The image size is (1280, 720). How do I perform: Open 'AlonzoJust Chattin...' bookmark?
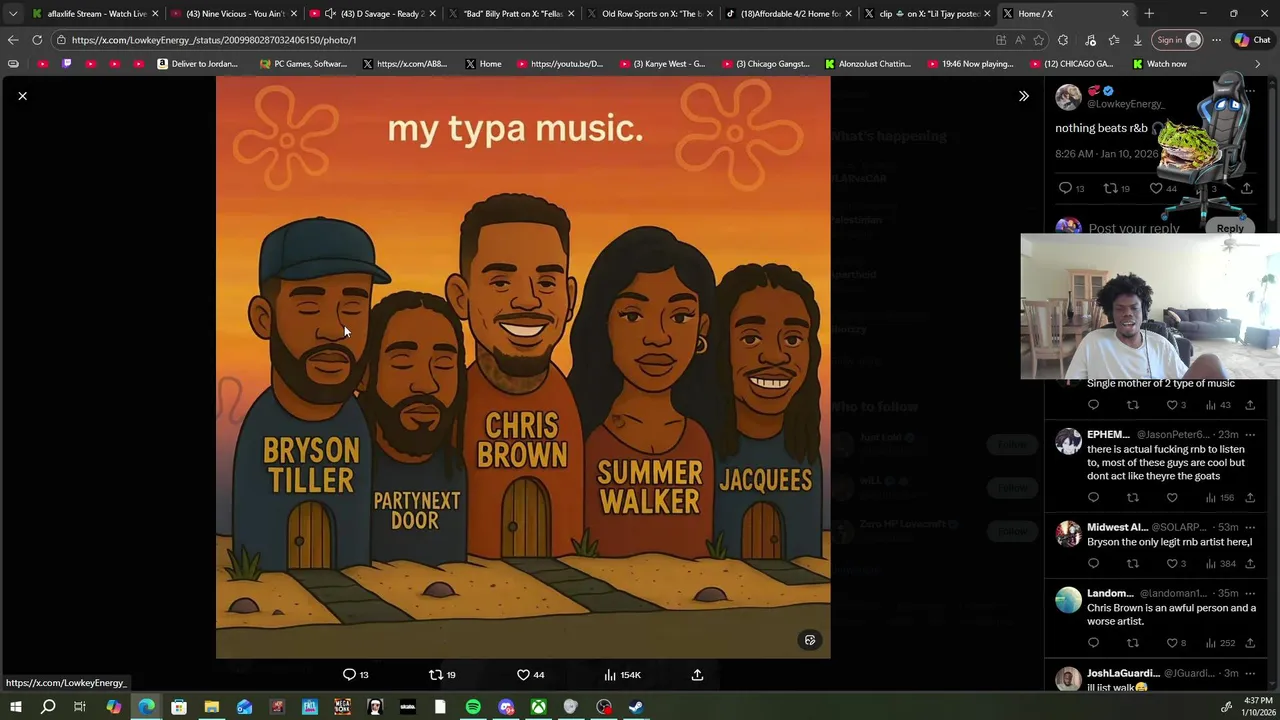point(867,64)
